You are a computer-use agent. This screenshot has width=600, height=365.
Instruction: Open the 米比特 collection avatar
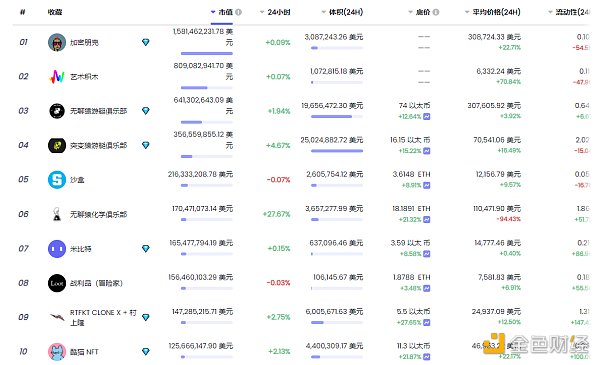coord(57,249)
